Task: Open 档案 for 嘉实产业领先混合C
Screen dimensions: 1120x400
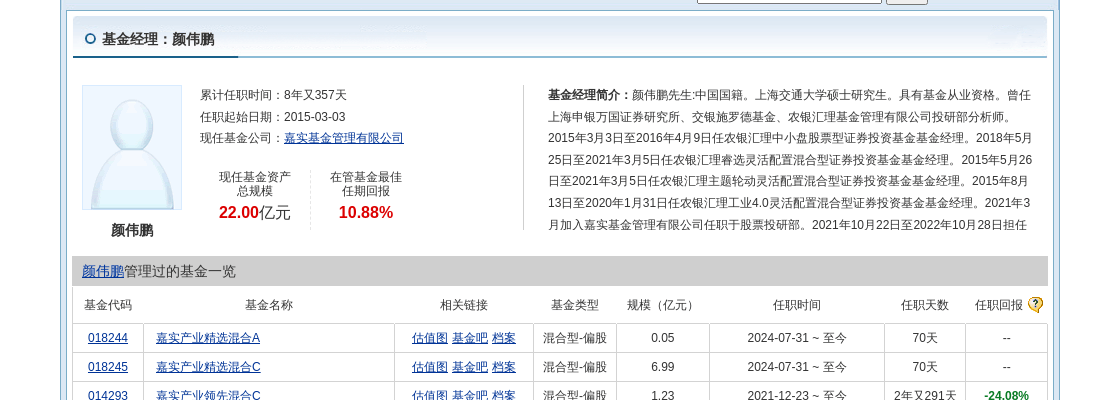Action: (x=504, y=395)
